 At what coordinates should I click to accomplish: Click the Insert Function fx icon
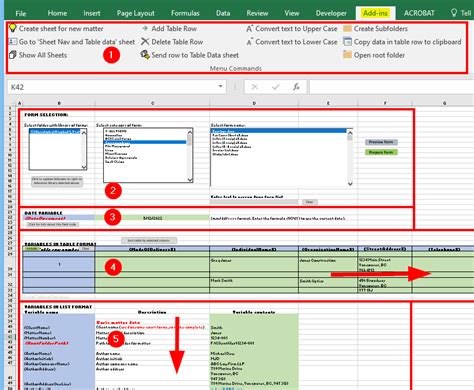[x=296, y=87]
